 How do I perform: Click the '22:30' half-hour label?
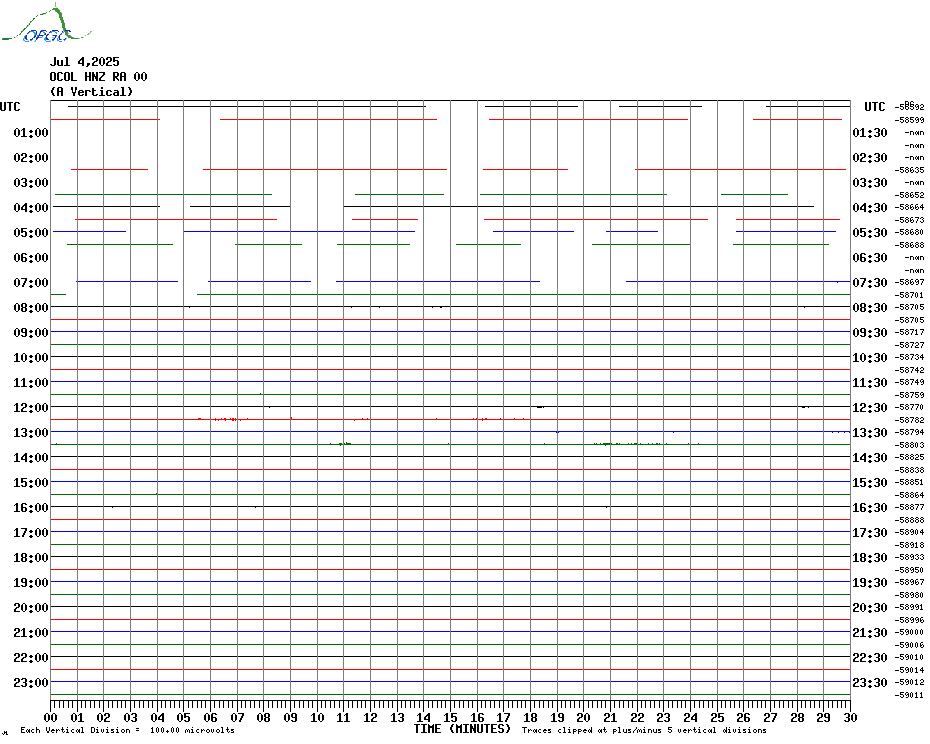pyautogui.click(x=870, y=657)
